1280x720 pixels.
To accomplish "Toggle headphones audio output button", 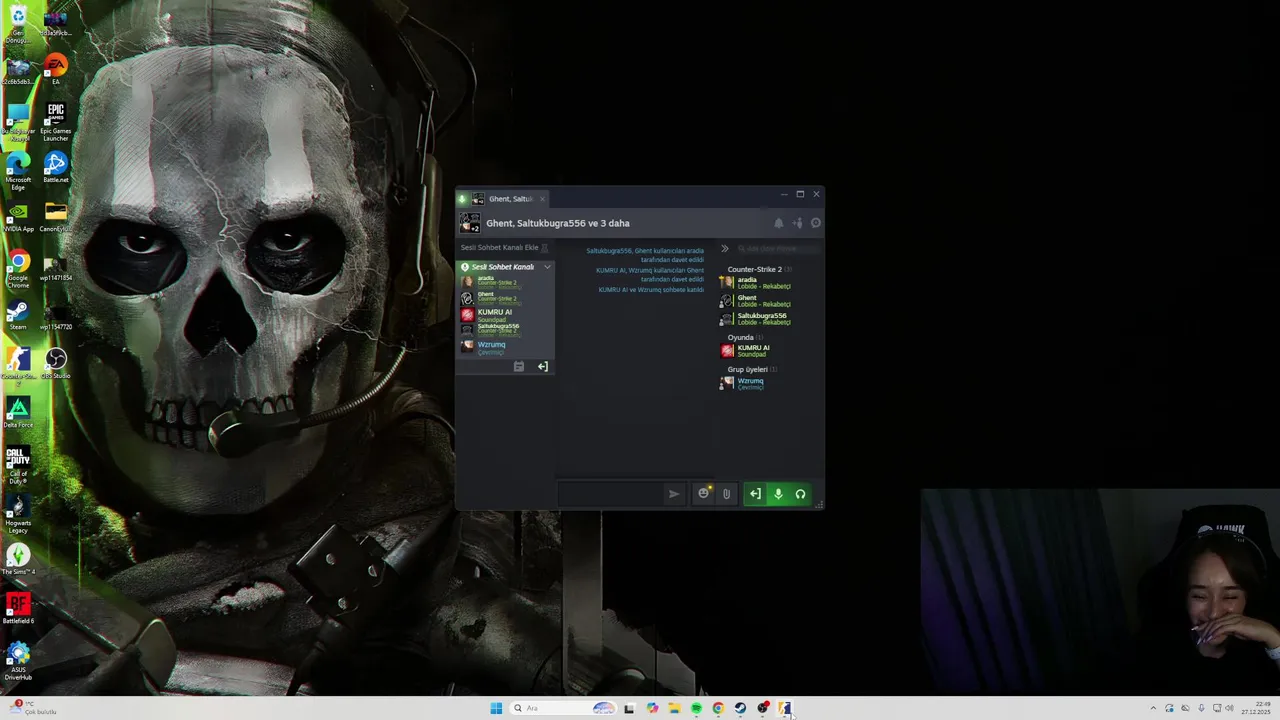I will coord(800,493).
